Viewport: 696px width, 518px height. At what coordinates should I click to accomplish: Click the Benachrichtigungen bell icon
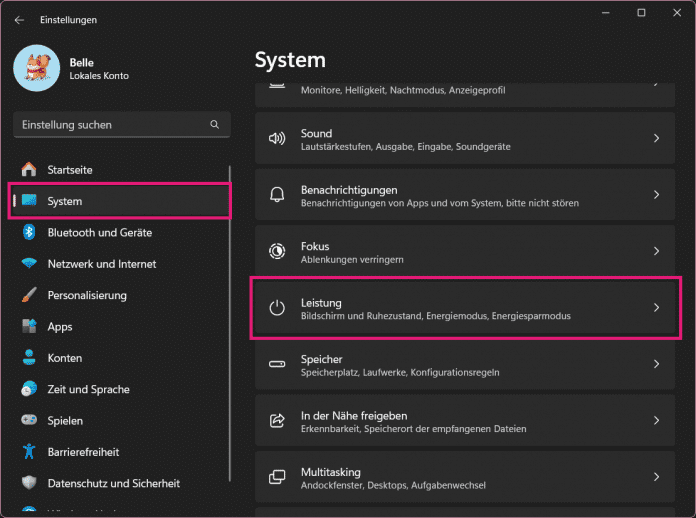(x=277, y=195)
